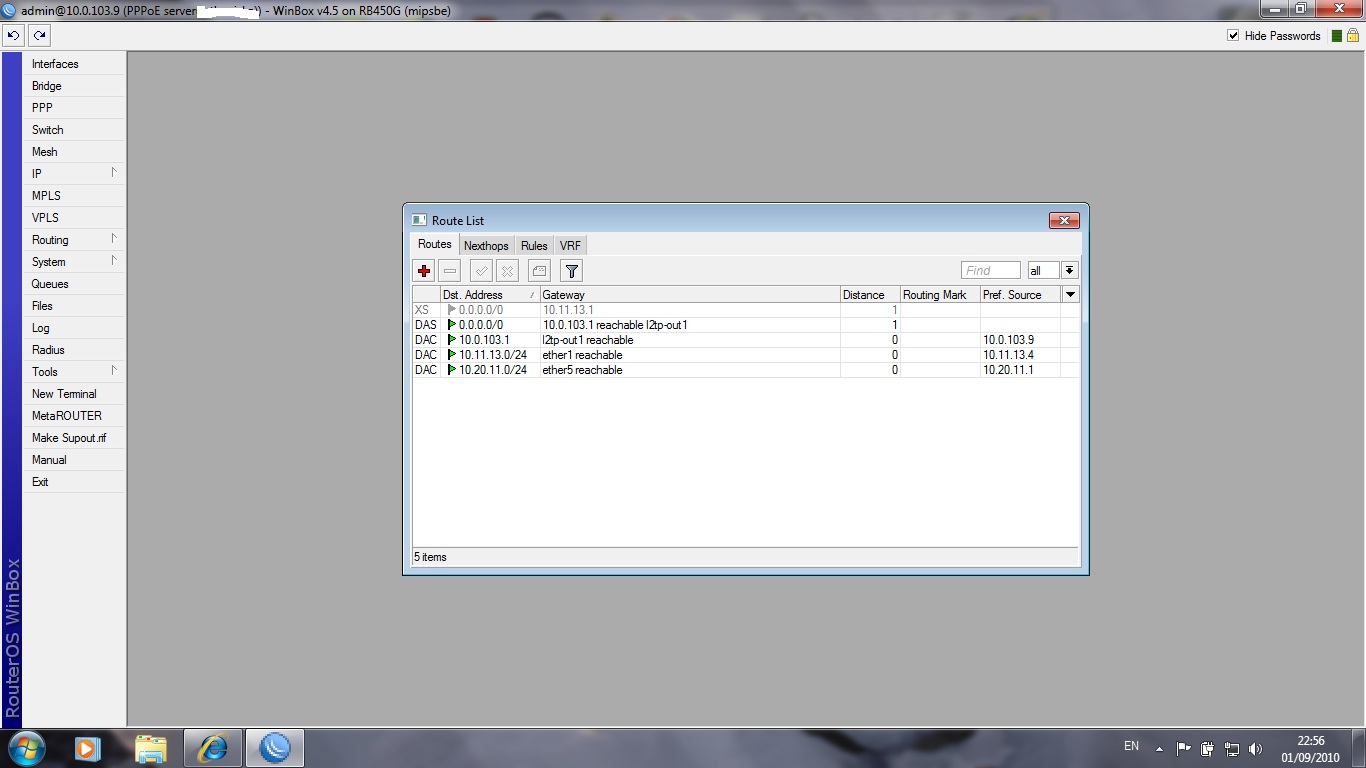Select the WinBox taskbar button
Viewport: 1366px width, 768px height.
click(275, 748)
